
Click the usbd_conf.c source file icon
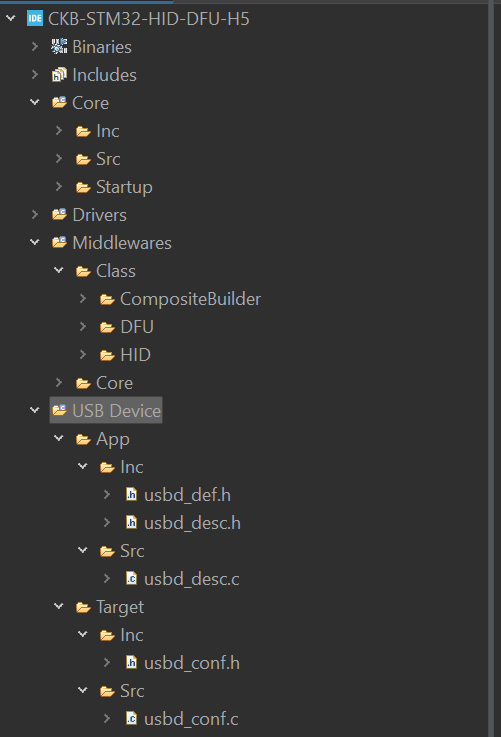[132, 719]
